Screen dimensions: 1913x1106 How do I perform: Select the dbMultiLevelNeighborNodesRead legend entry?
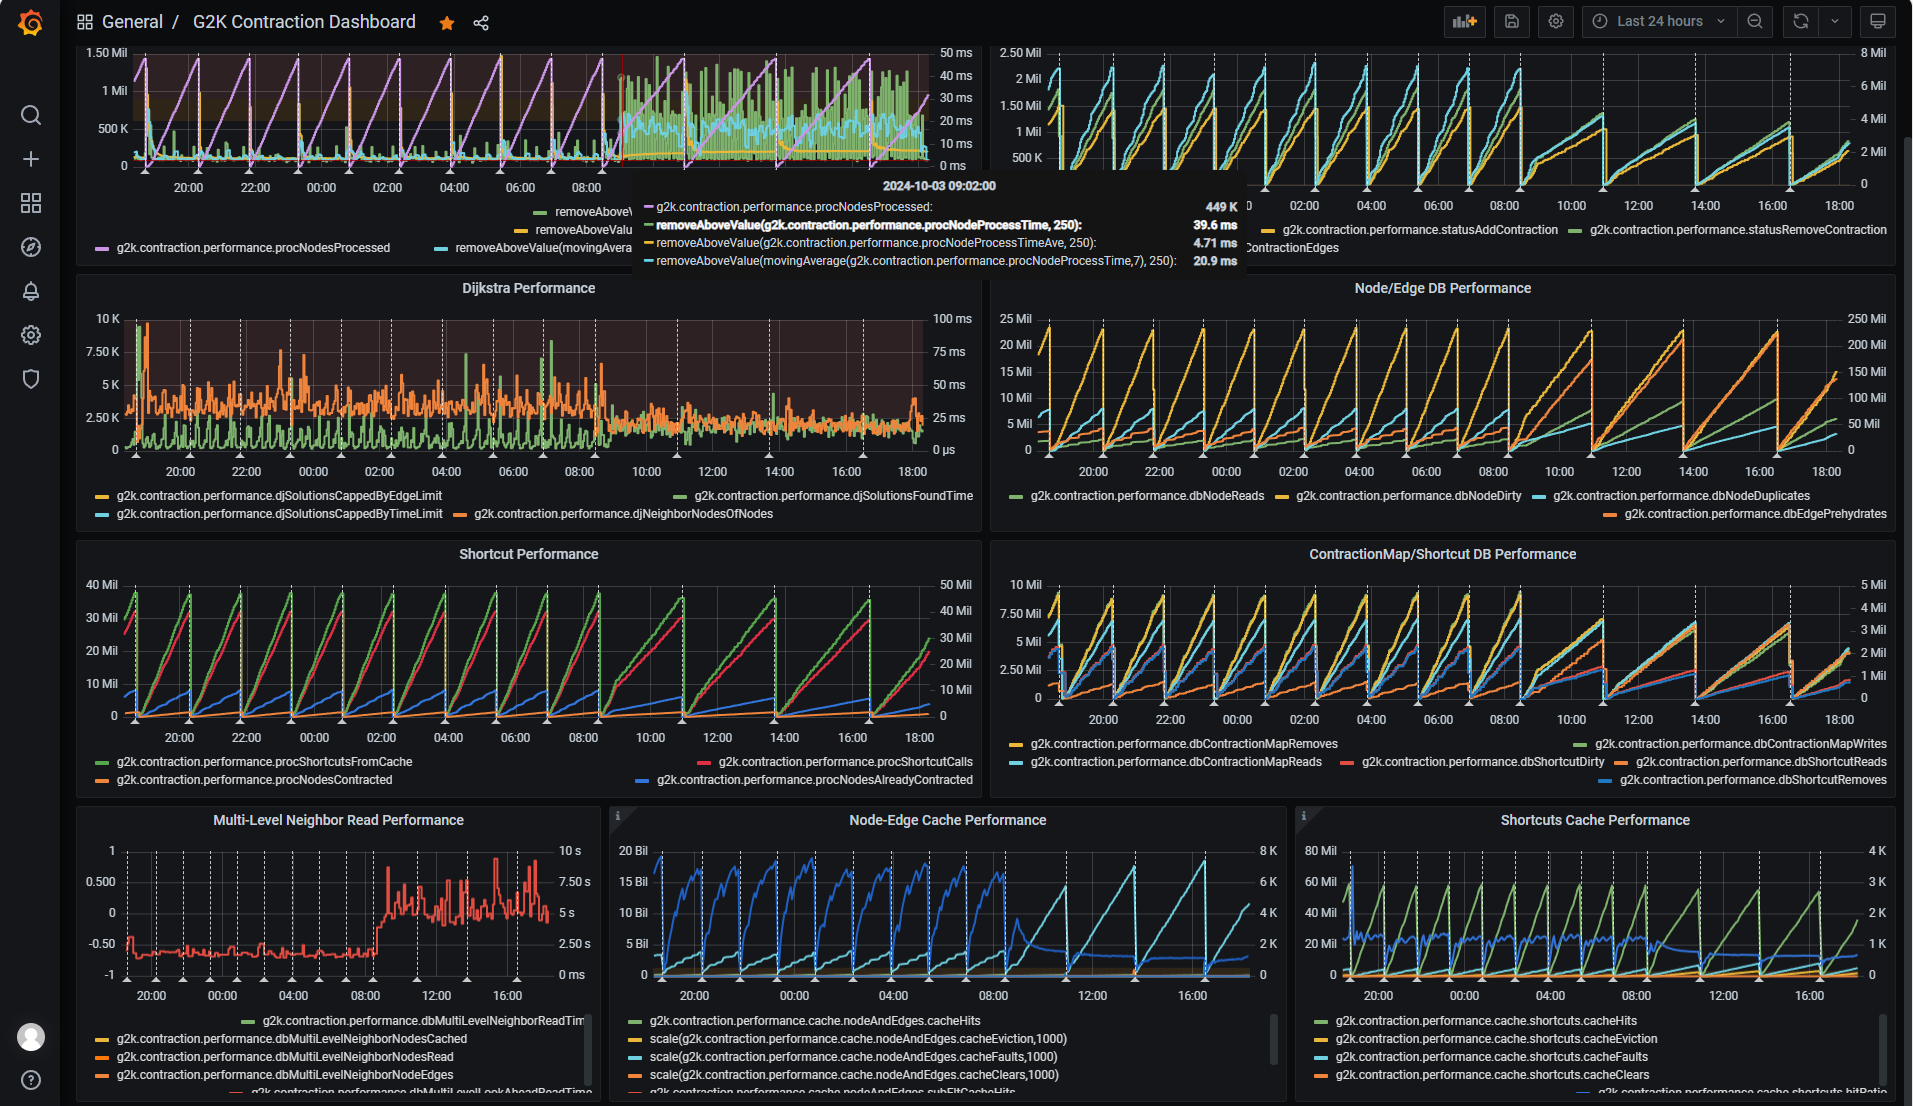coord(285,1057)
